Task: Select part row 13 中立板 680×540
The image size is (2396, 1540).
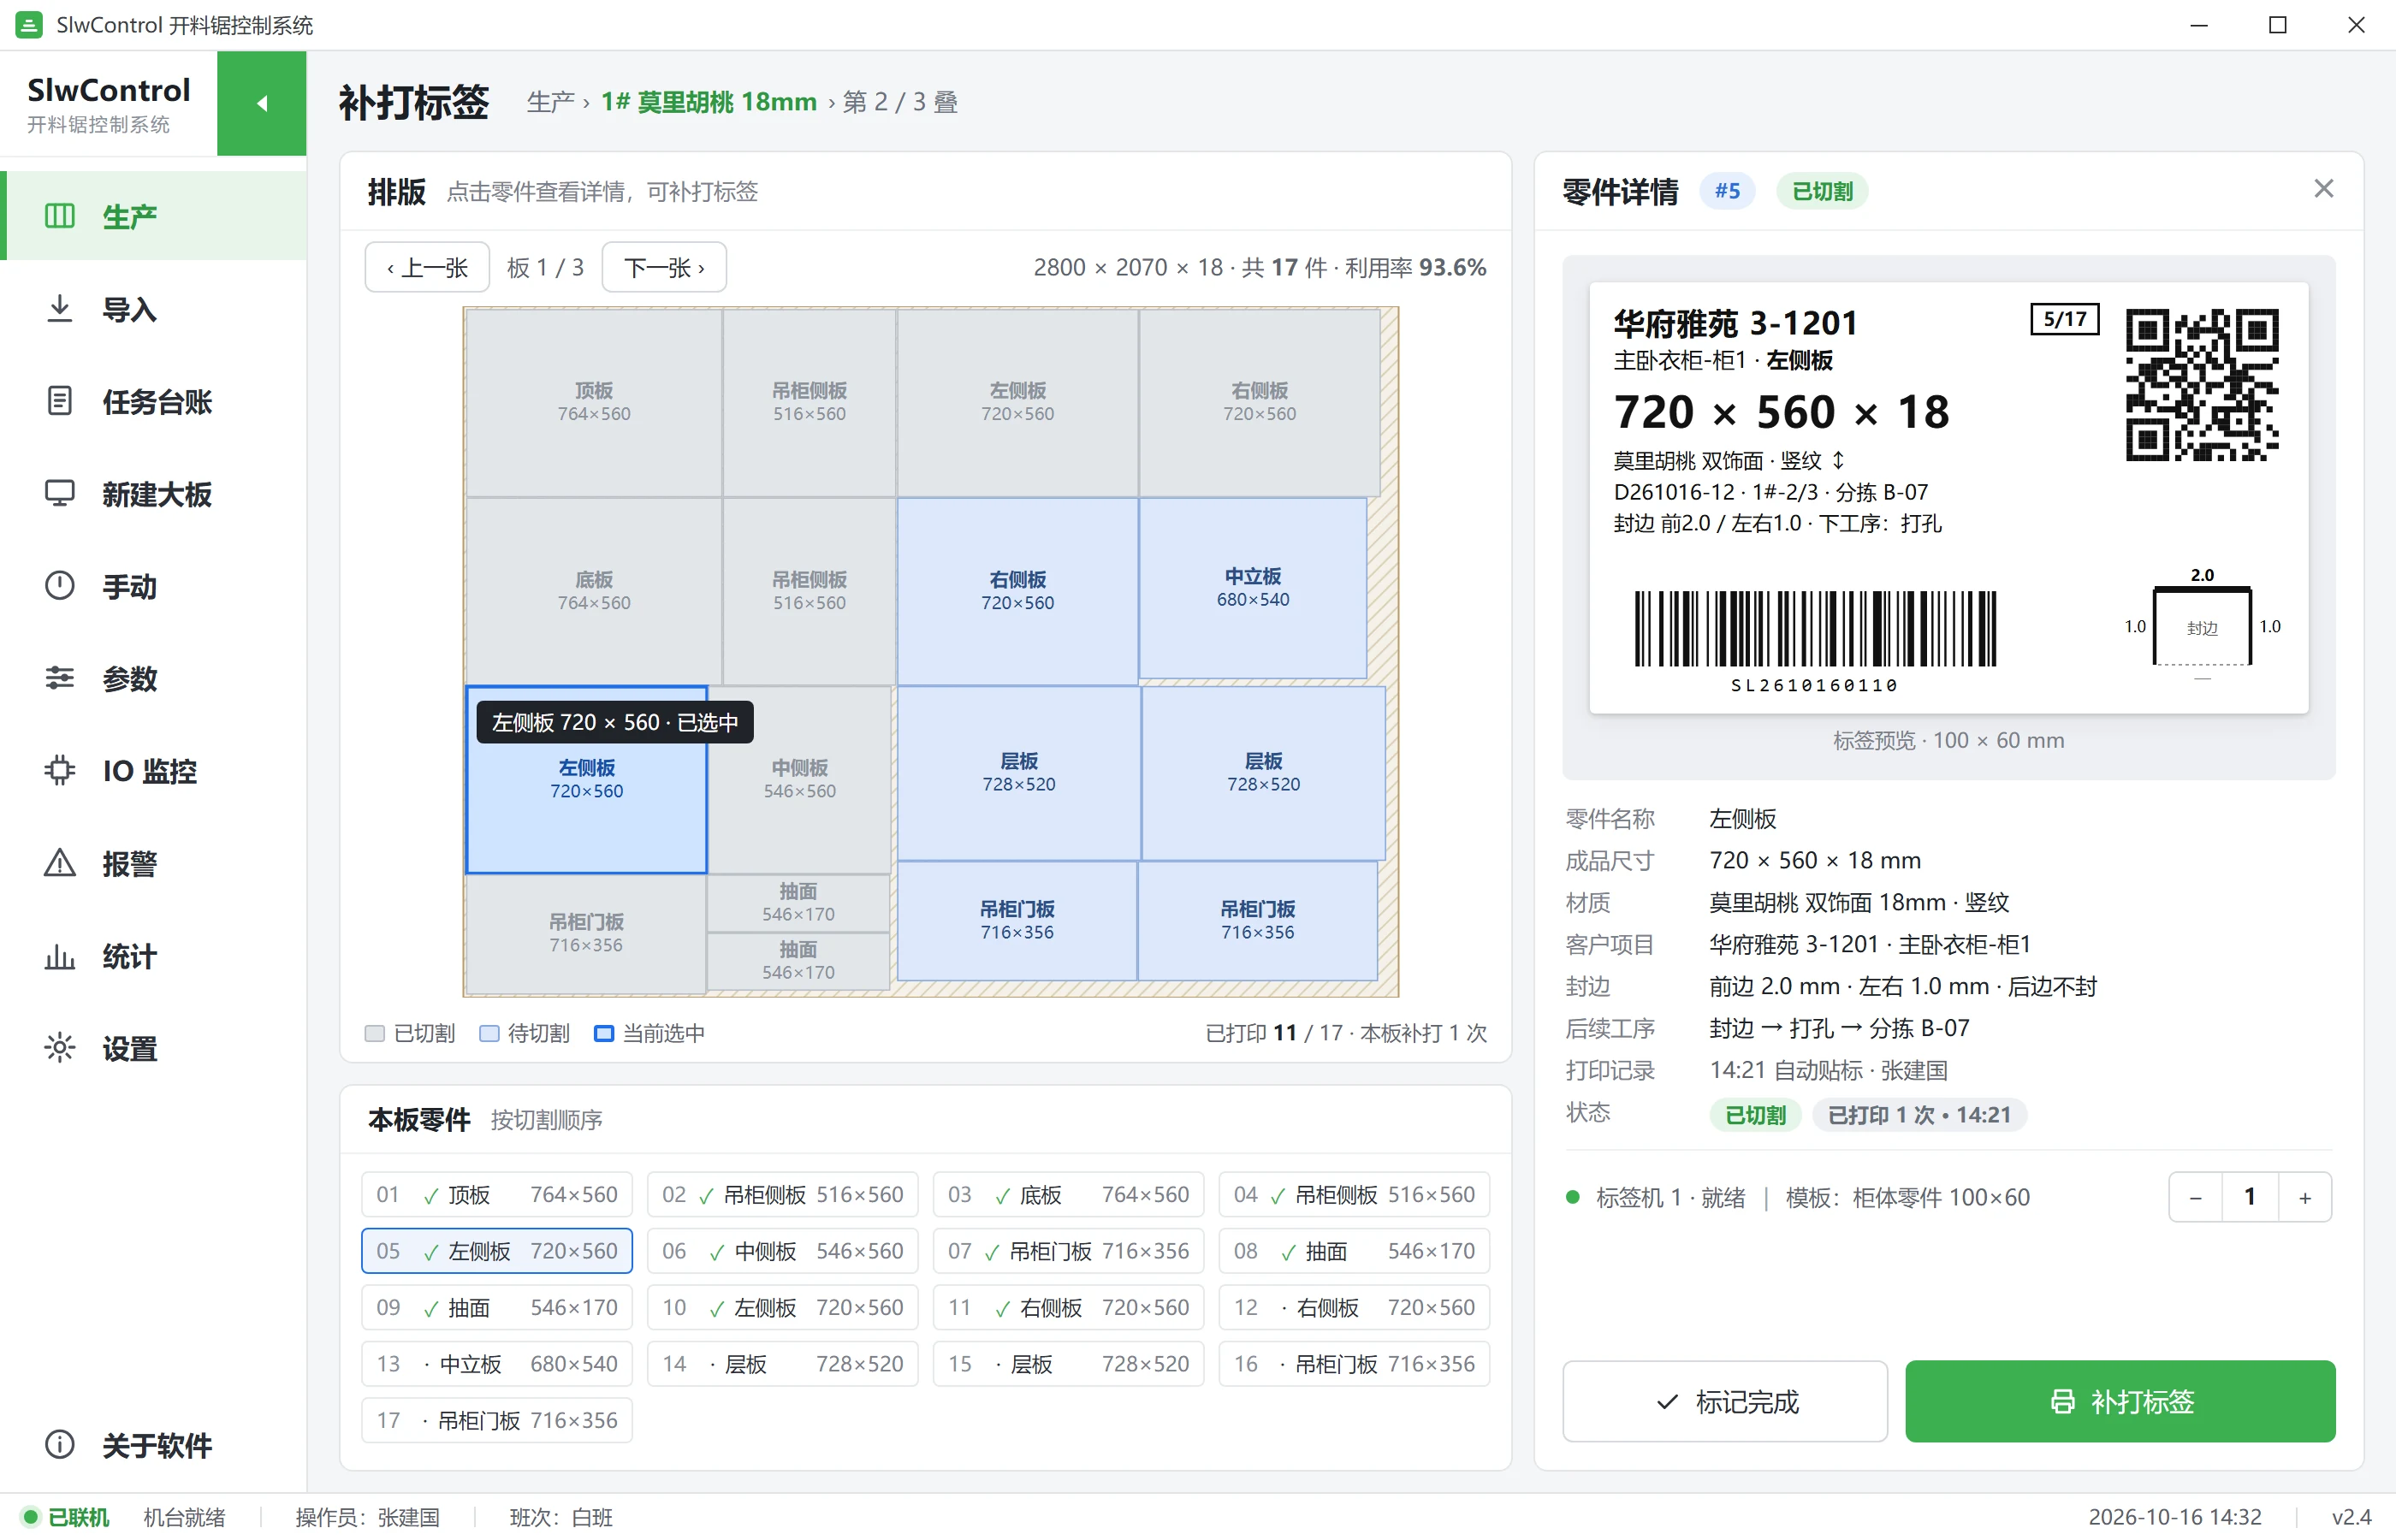Action: click(x=496, y=1363)
